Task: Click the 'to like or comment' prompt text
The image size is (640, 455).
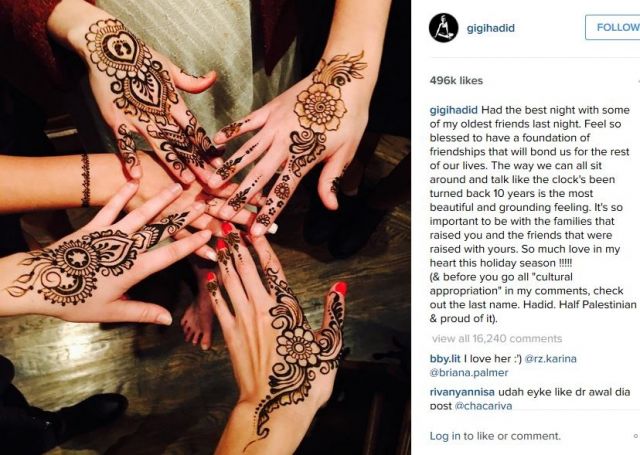Action: [x=512, y=436]
